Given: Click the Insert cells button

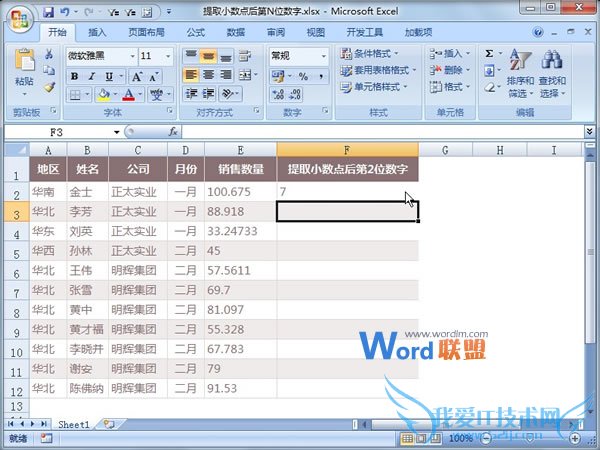Looking at the screenshot, I should 449,54.
